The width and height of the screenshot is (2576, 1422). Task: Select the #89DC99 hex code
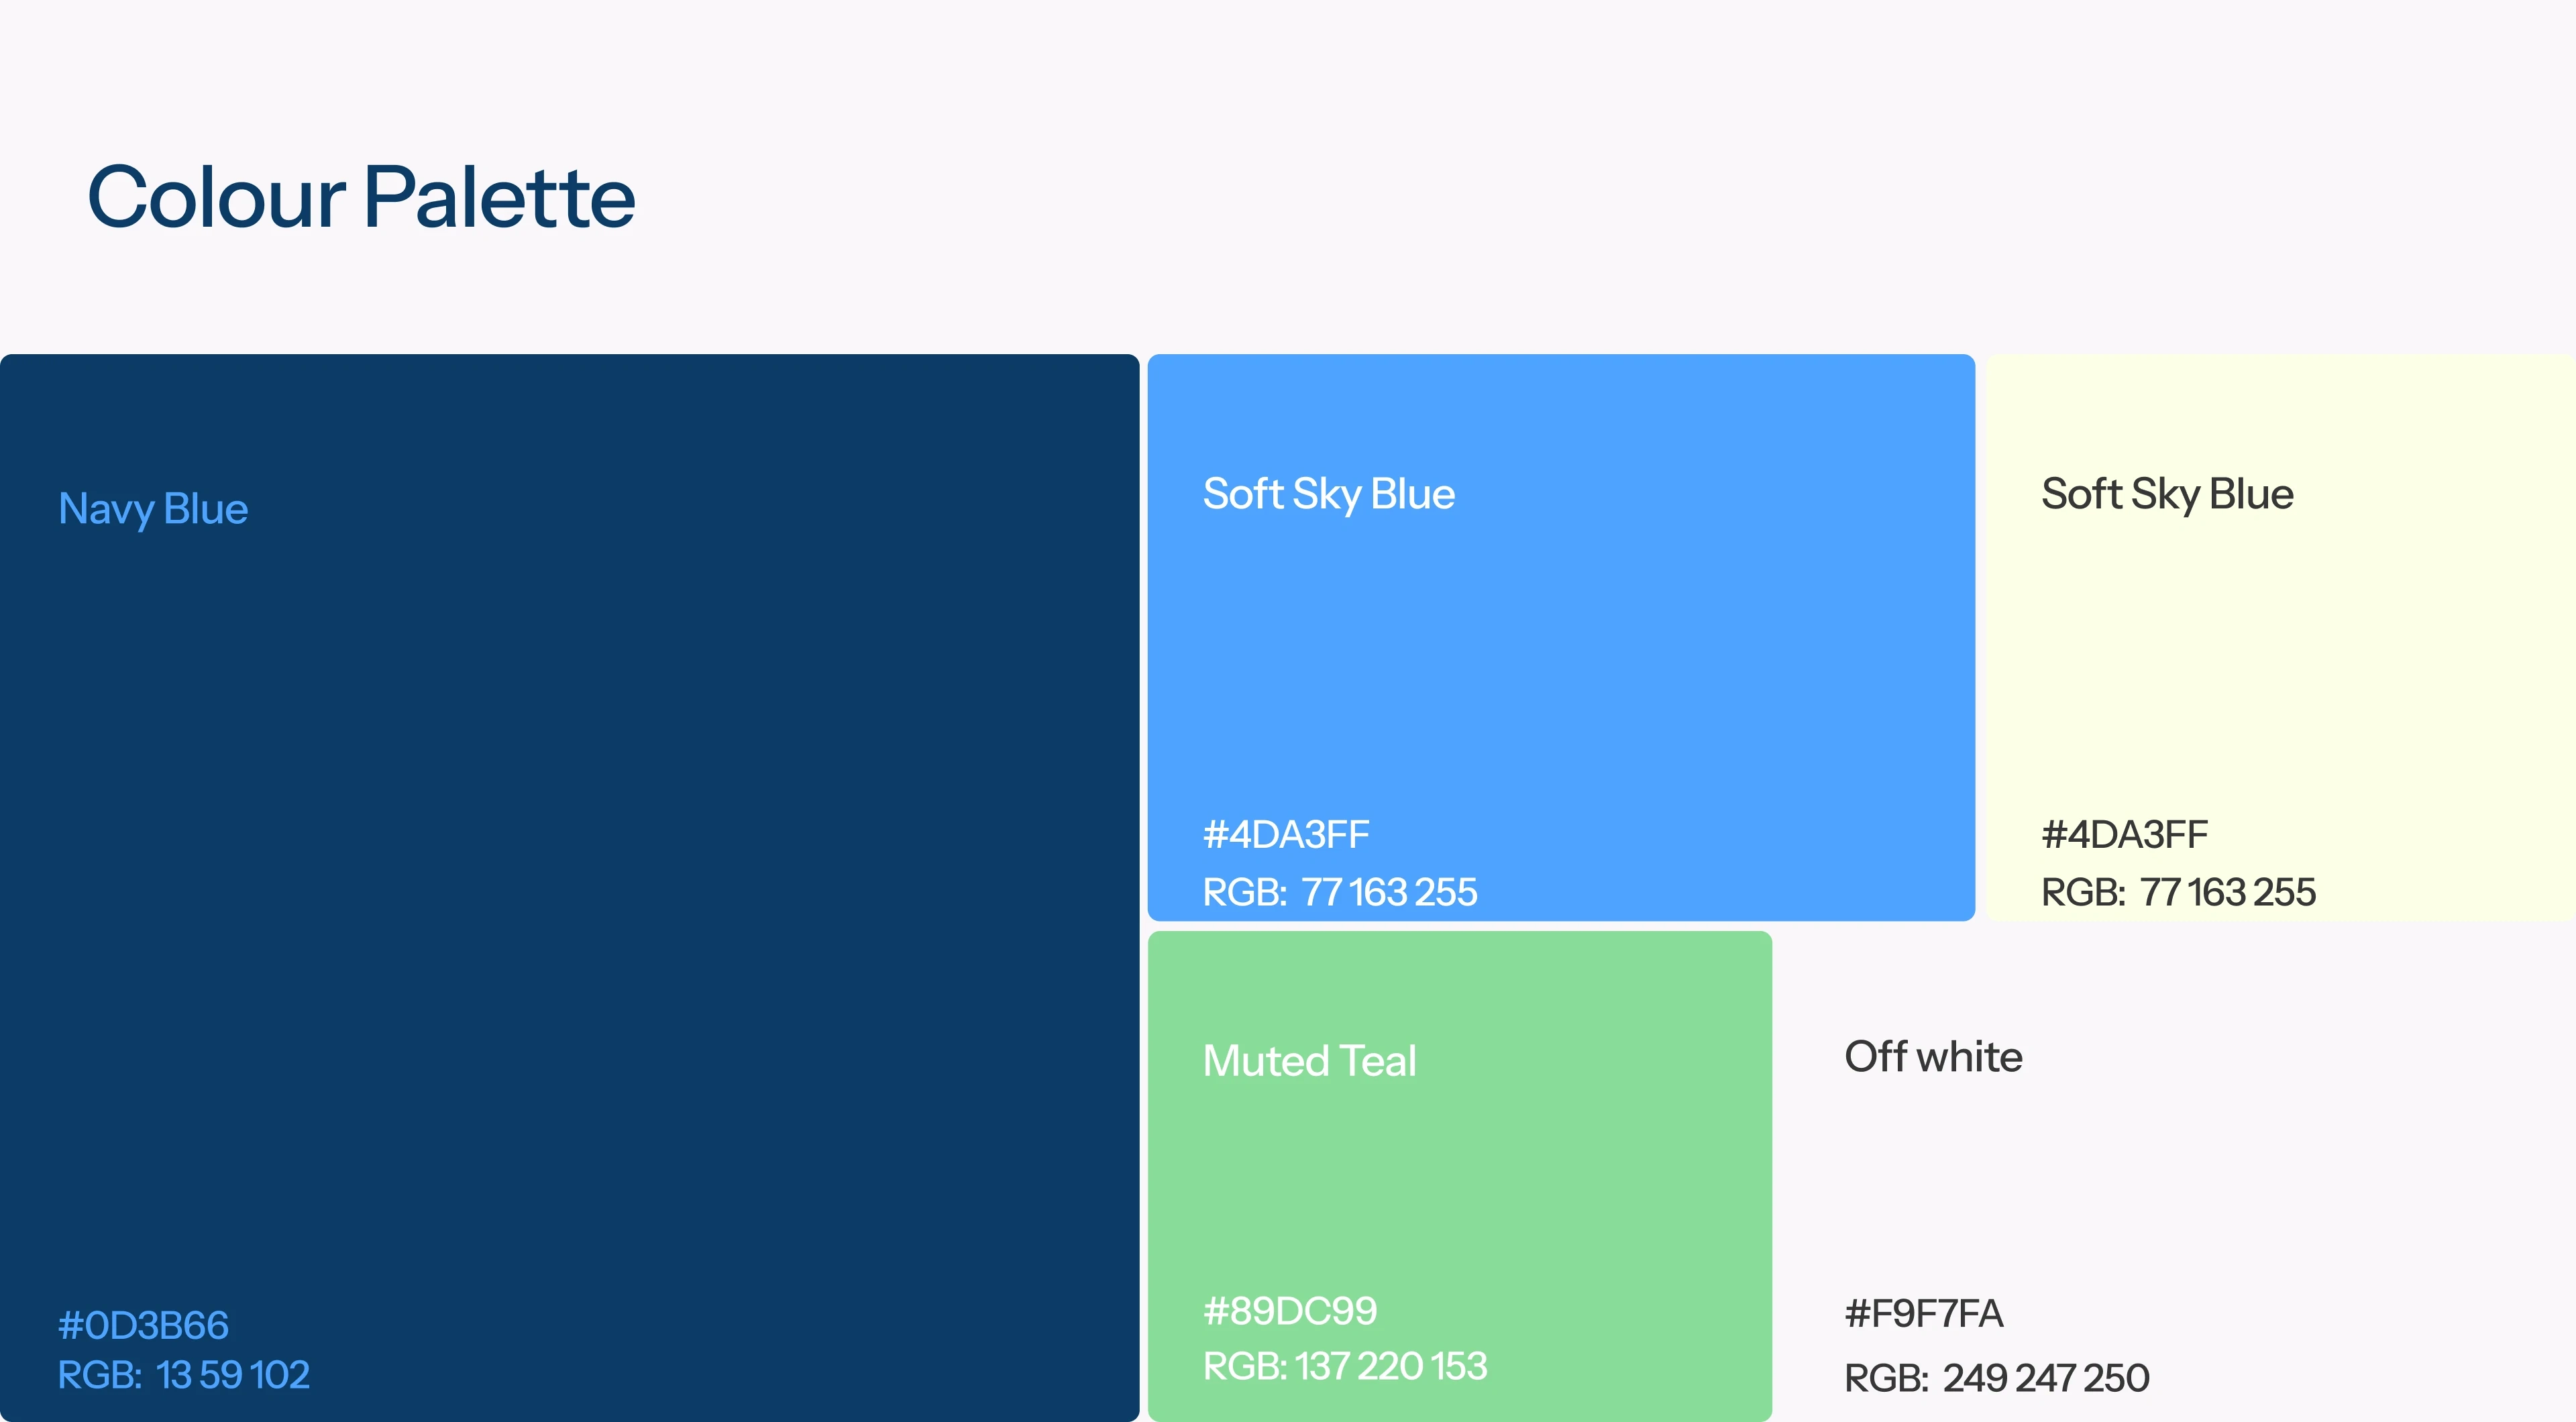pos(1290,1311)
